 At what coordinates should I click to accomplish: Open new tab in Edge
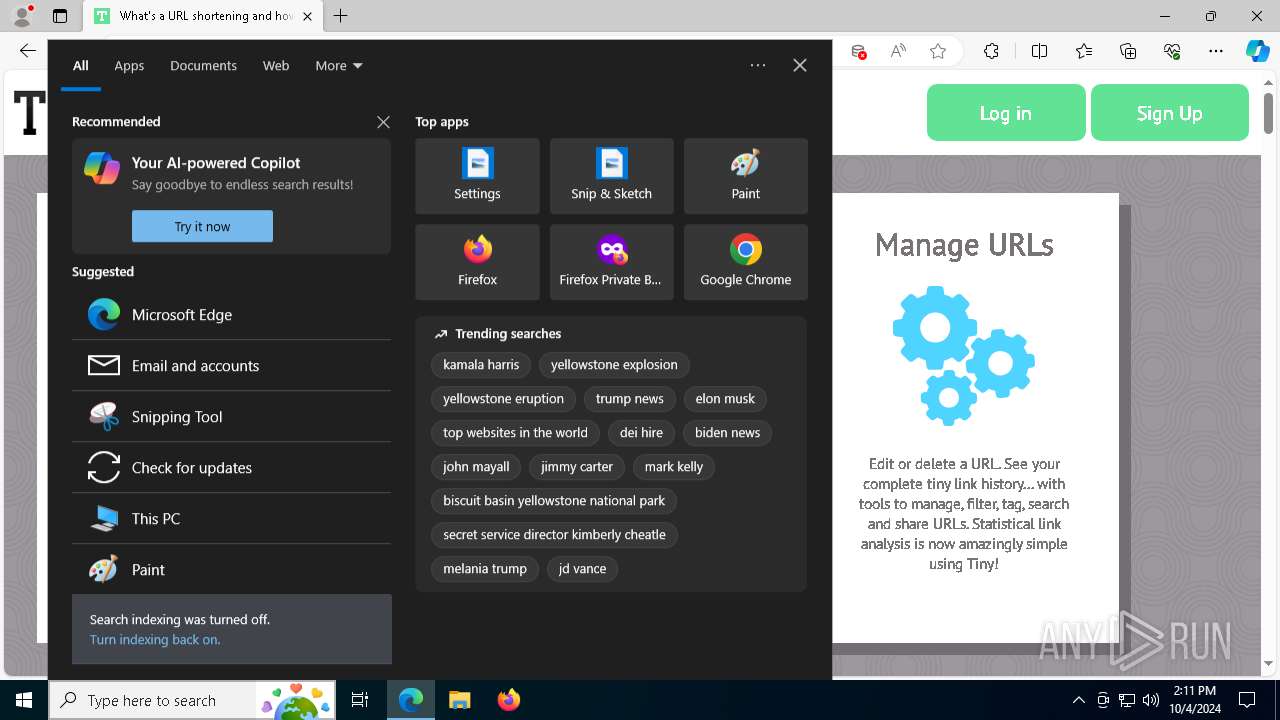[x=340, y=16]
